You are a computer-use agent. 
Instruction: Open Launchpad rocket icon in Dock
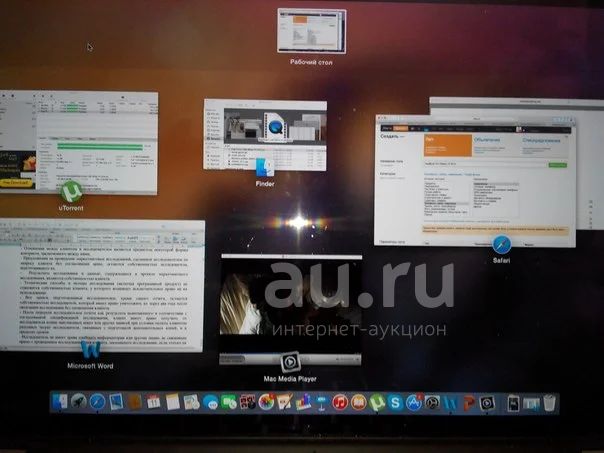click(79, 402)
